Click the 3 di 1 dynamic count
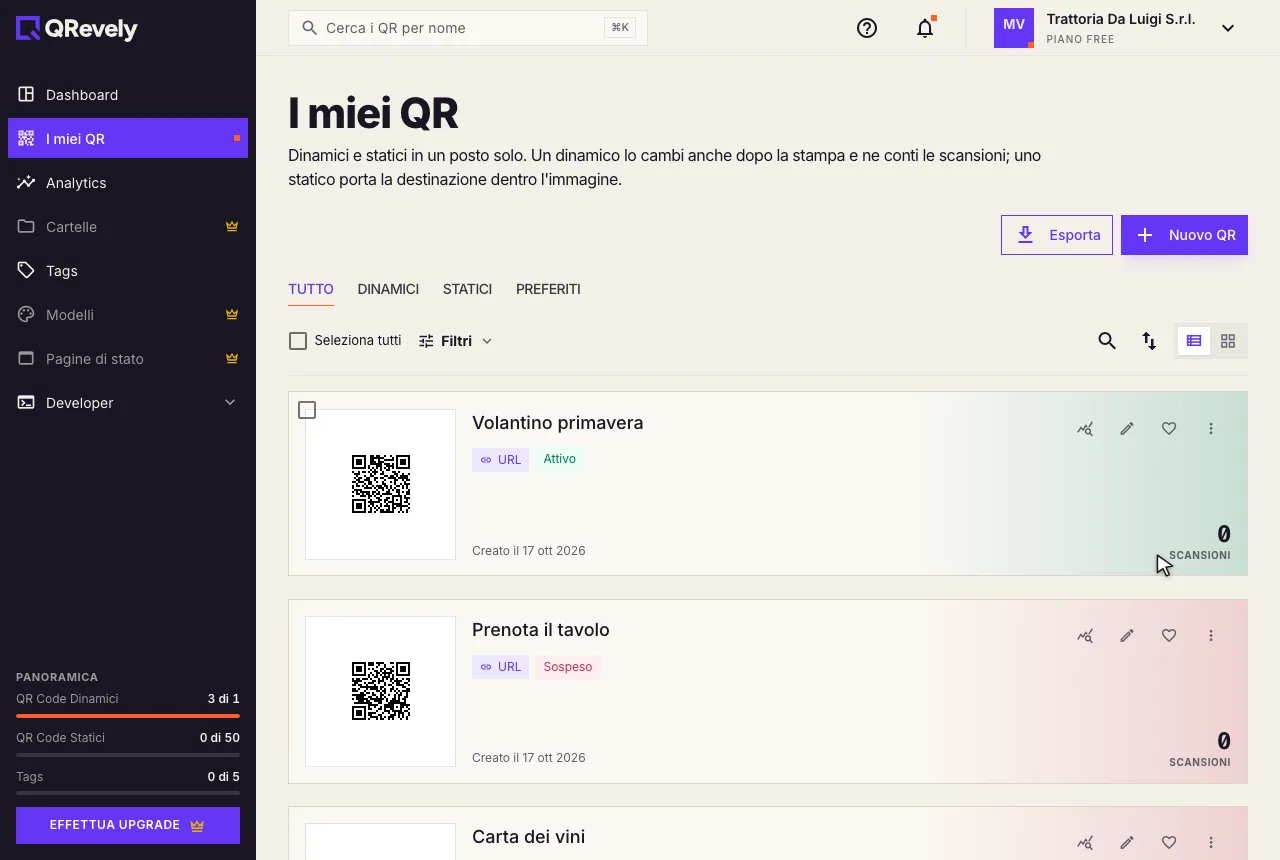Screen dimensions: 1280x860 pos(224,699)
